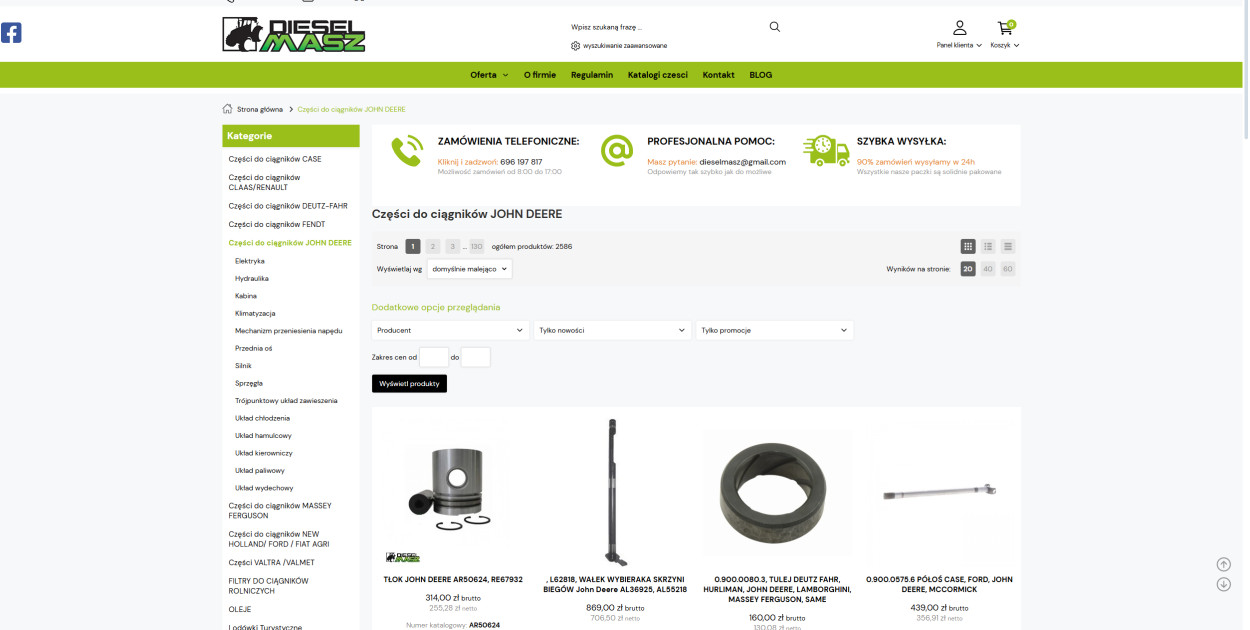Show 60 results per page
The width and height of the screenshot is (1250, 630).
click(1007, 269)
